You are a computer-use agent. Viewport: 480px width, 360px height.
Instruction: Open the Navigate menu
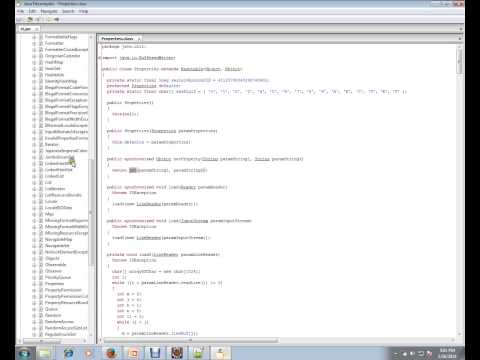pyautogui.click(x=49, y=11)
